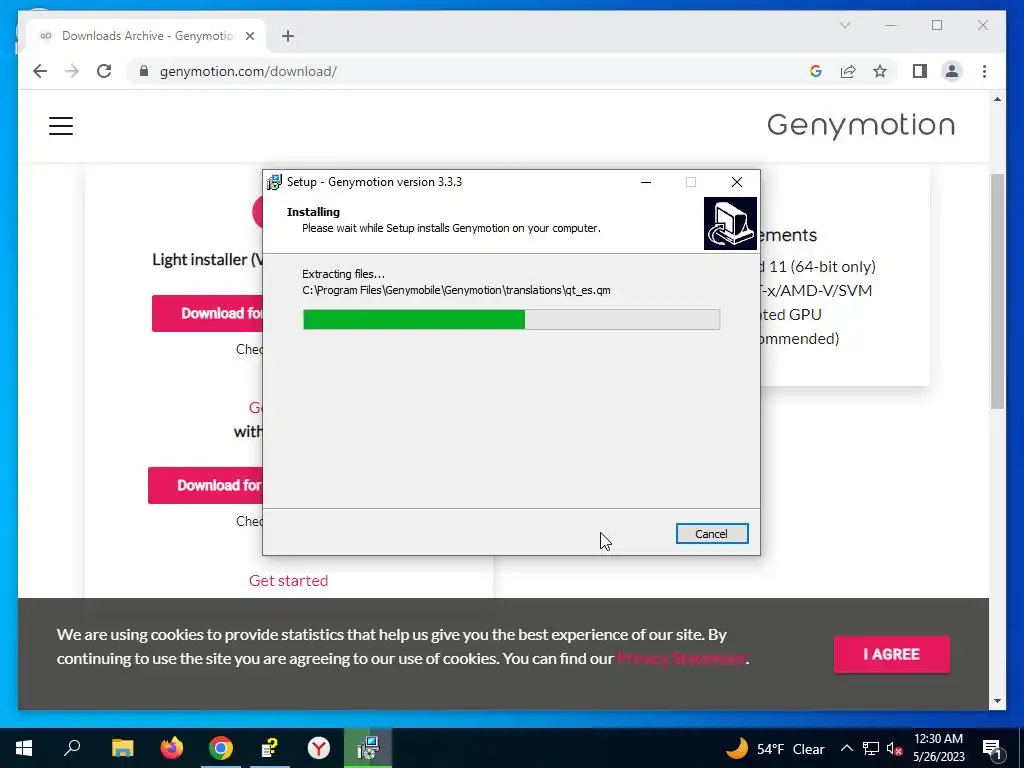This screenshot has width=1024, height=768.
Task: Click the bold 'Installing' heading
Action: point(313,212)
